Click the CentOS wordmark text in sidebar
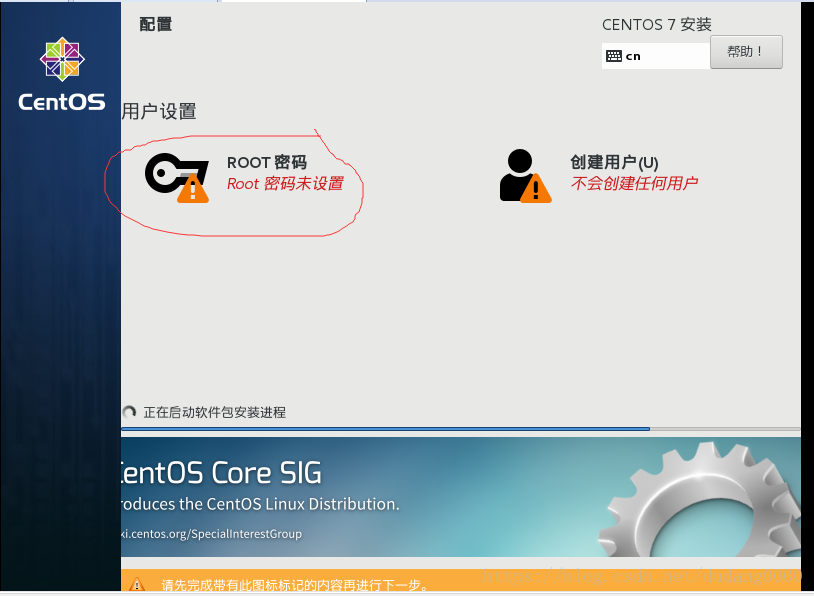The height and width of the screenshot is (596, 814). click(62, 102)
